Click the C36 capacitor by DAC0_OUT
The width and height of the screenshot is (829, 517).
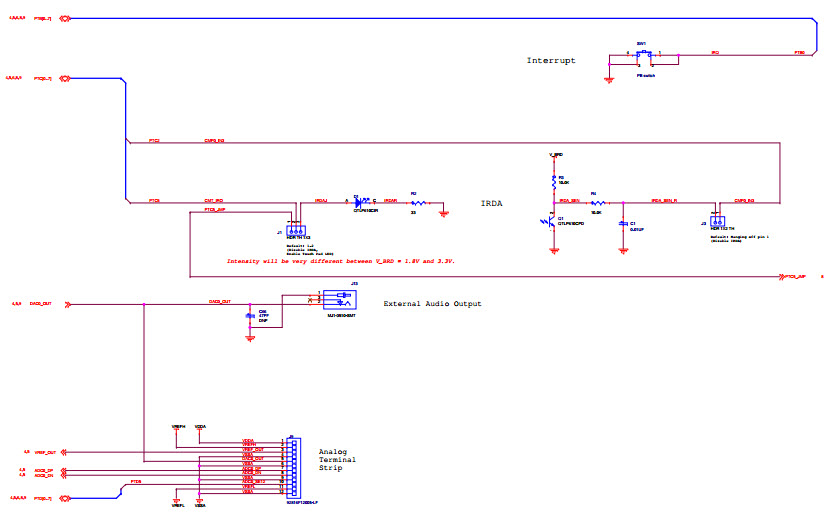pyautogui.click(x=250, y=317)
